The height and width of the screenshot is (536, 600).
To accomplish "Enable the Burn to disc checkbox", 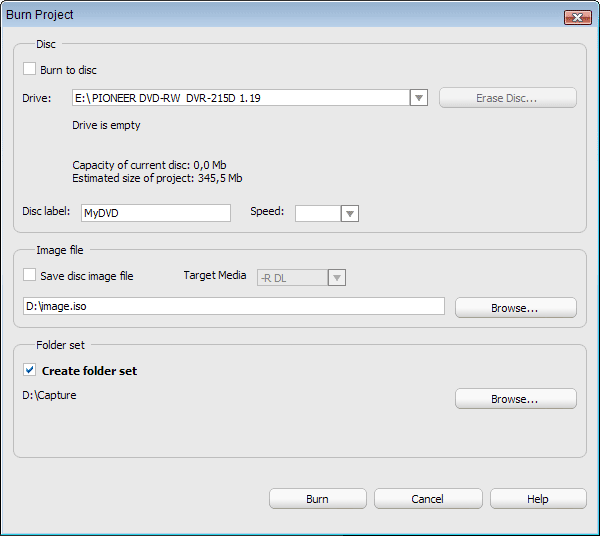I will [29, 69].
